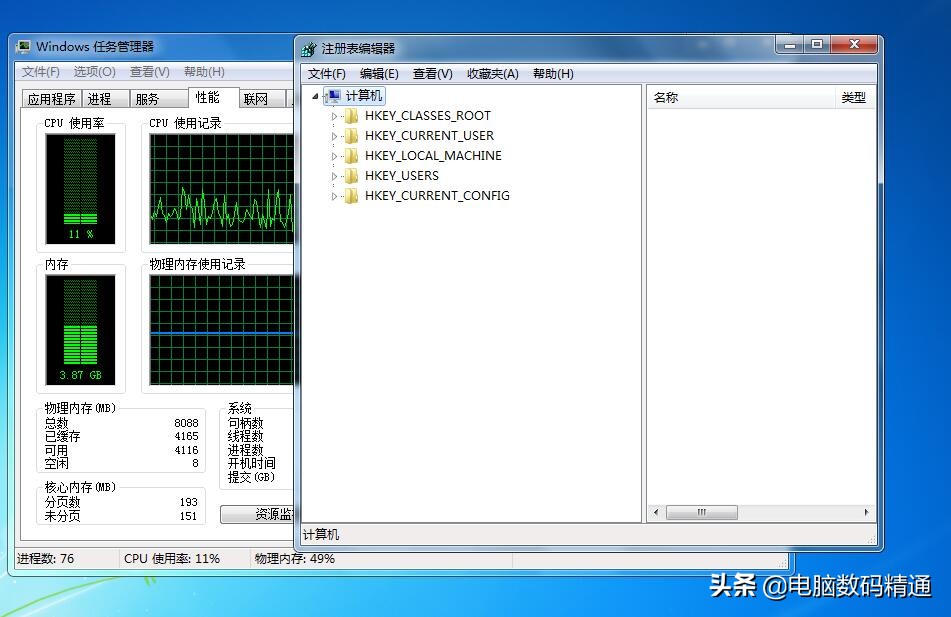The width and height of the screenshot is (951, 617).
Task: Open Task Manager's 选项(O) menu
Action: (95, 72)
